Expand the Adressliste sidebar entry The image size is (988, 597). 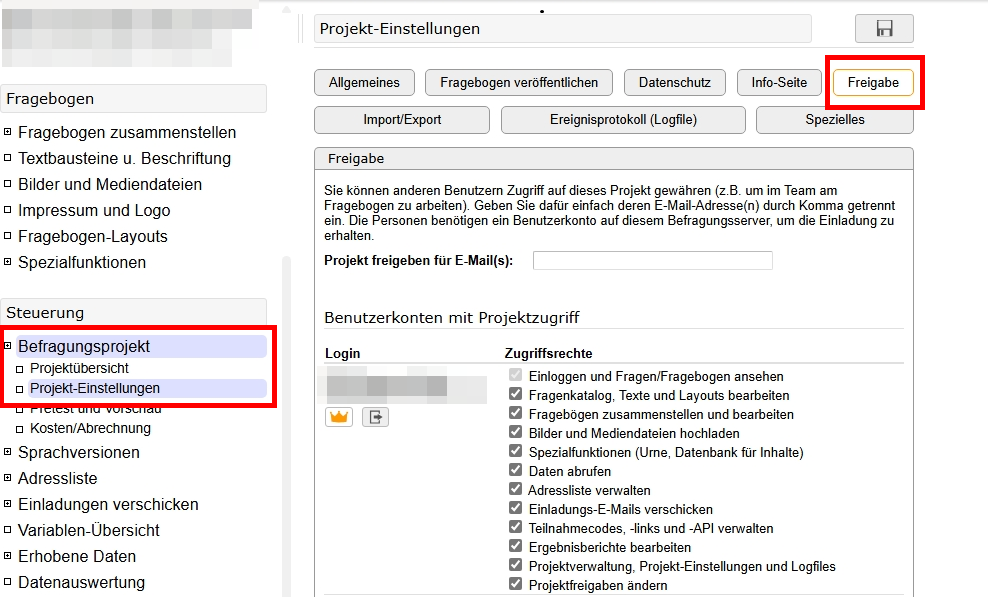point(6,478)
